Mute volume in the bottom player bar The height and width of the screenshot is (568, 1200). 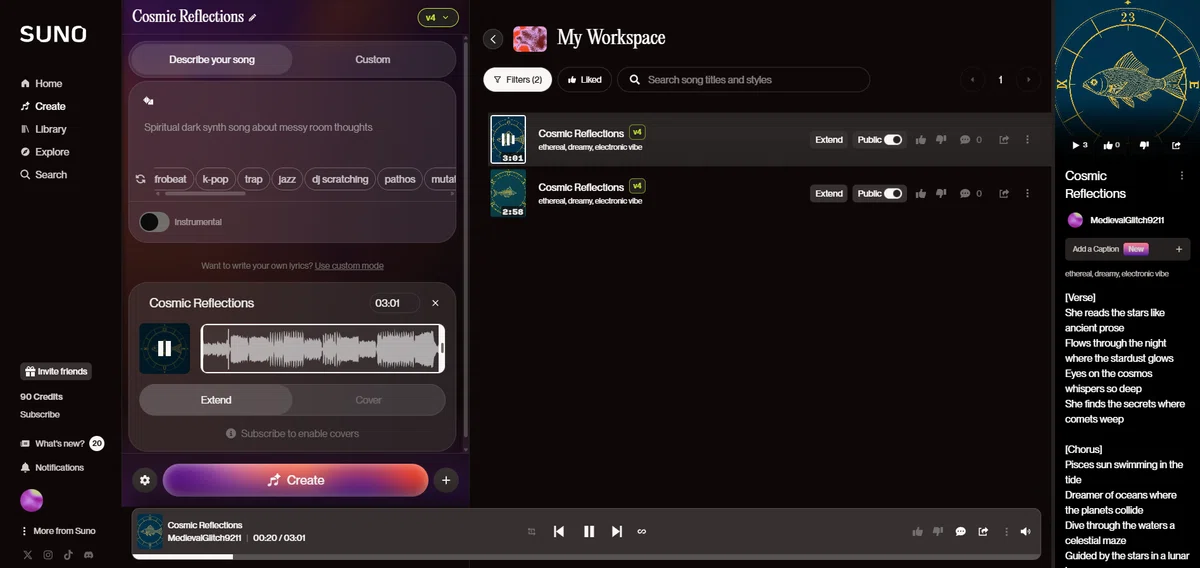[1025, 531]
